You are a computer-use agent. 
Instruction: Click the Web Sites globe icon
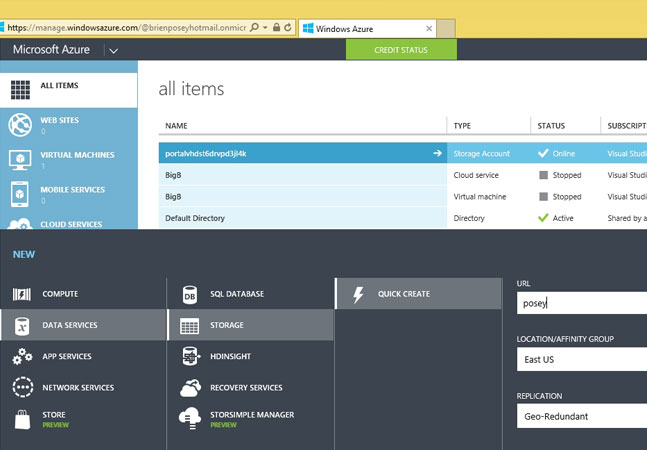pyautogui.click(x=20, y=125)
